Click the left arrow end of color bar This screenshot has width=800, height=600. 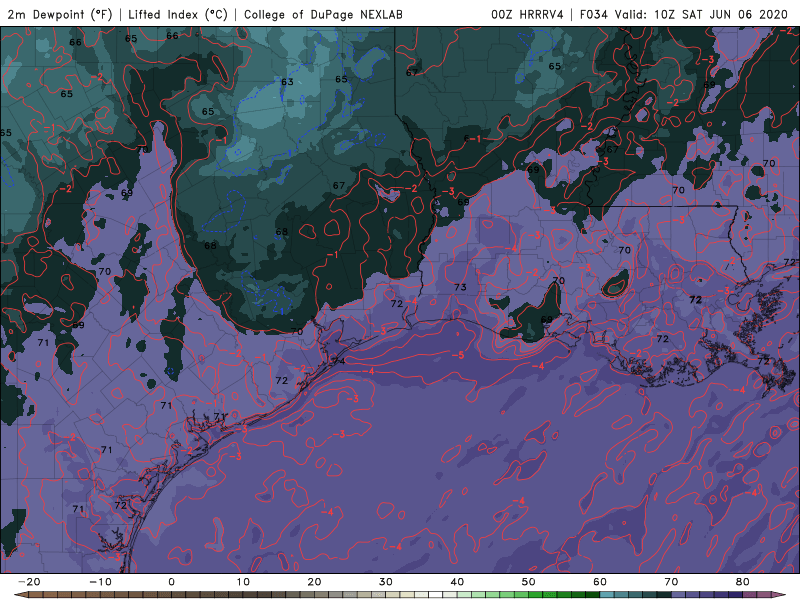click(x=20, y=595)
